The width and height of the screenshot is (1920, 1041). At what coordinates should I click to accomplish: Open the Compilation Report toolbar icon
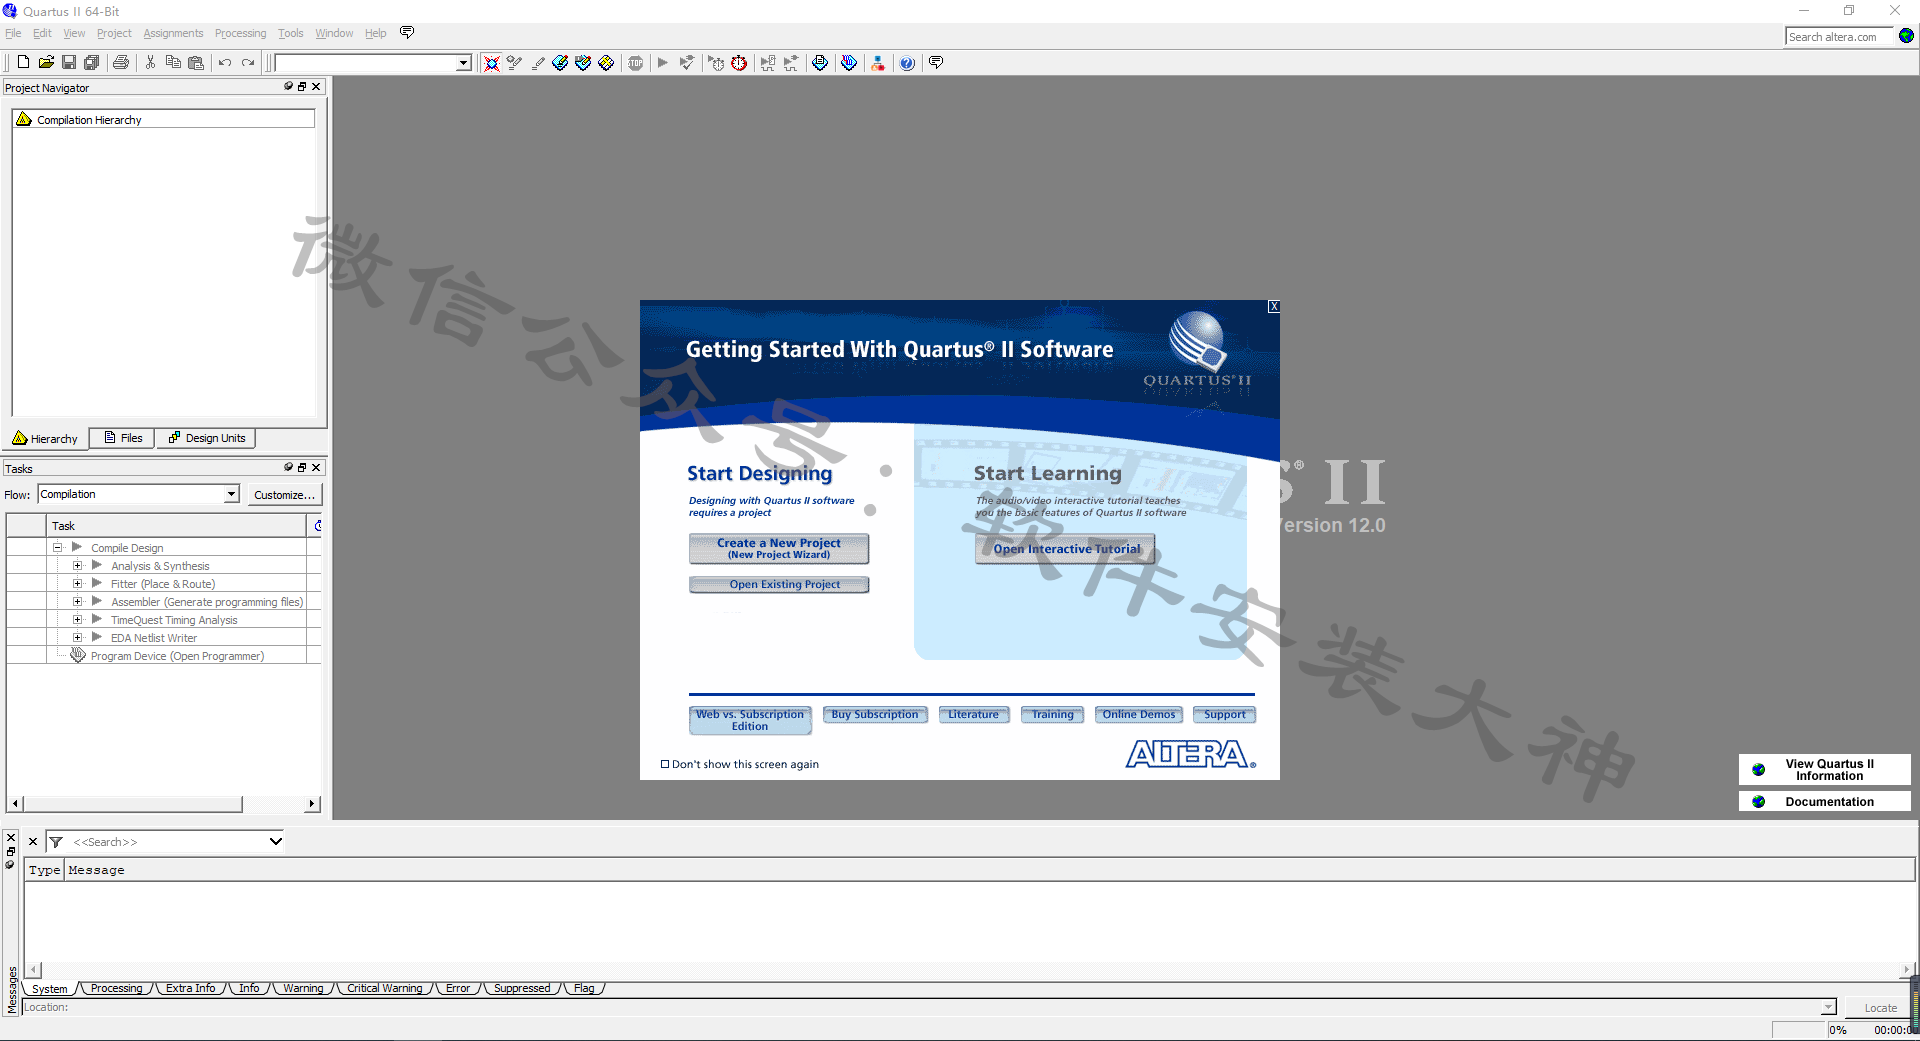point(820,63)
